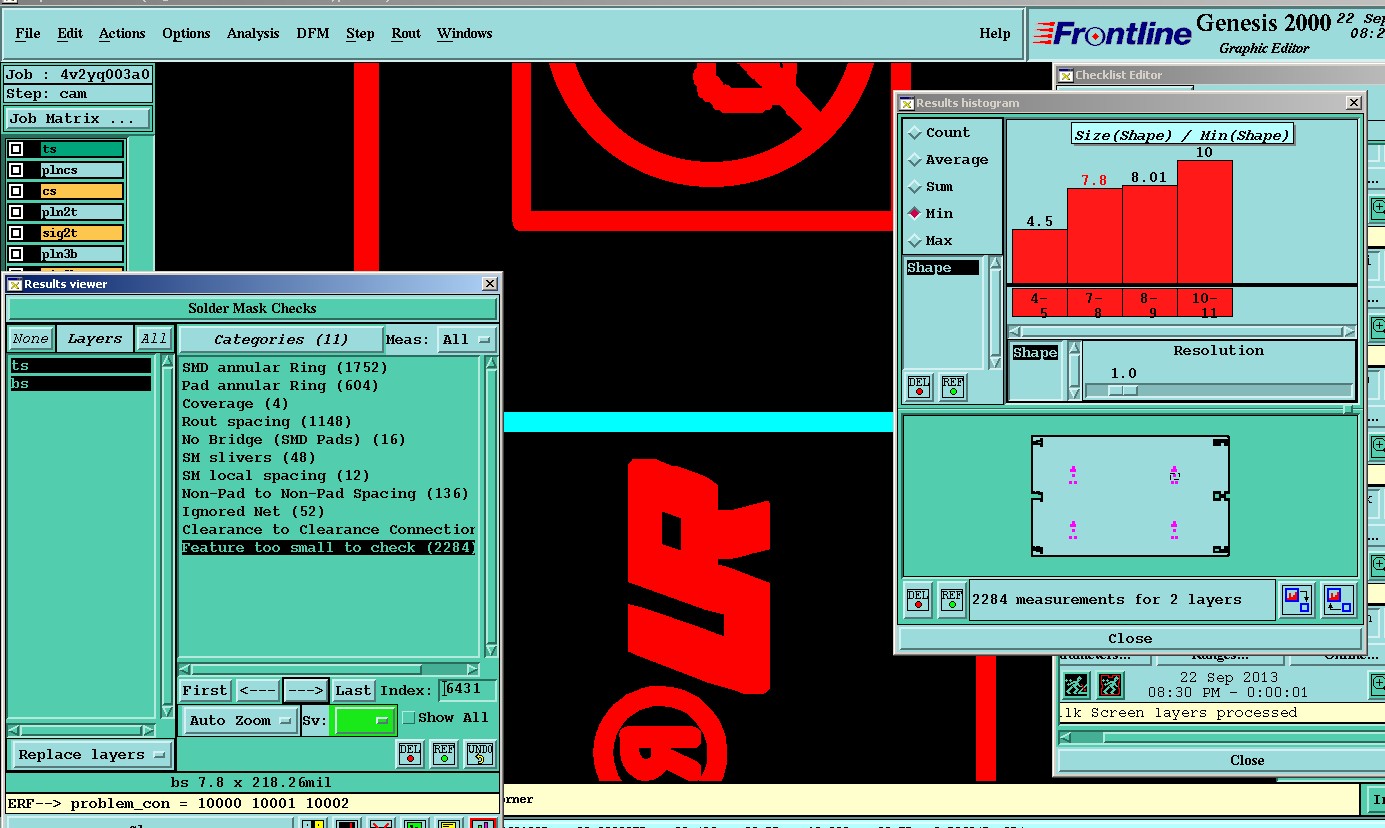
Task: Click red X icon in bottom toolbar
Action: [x=380, y=825]
